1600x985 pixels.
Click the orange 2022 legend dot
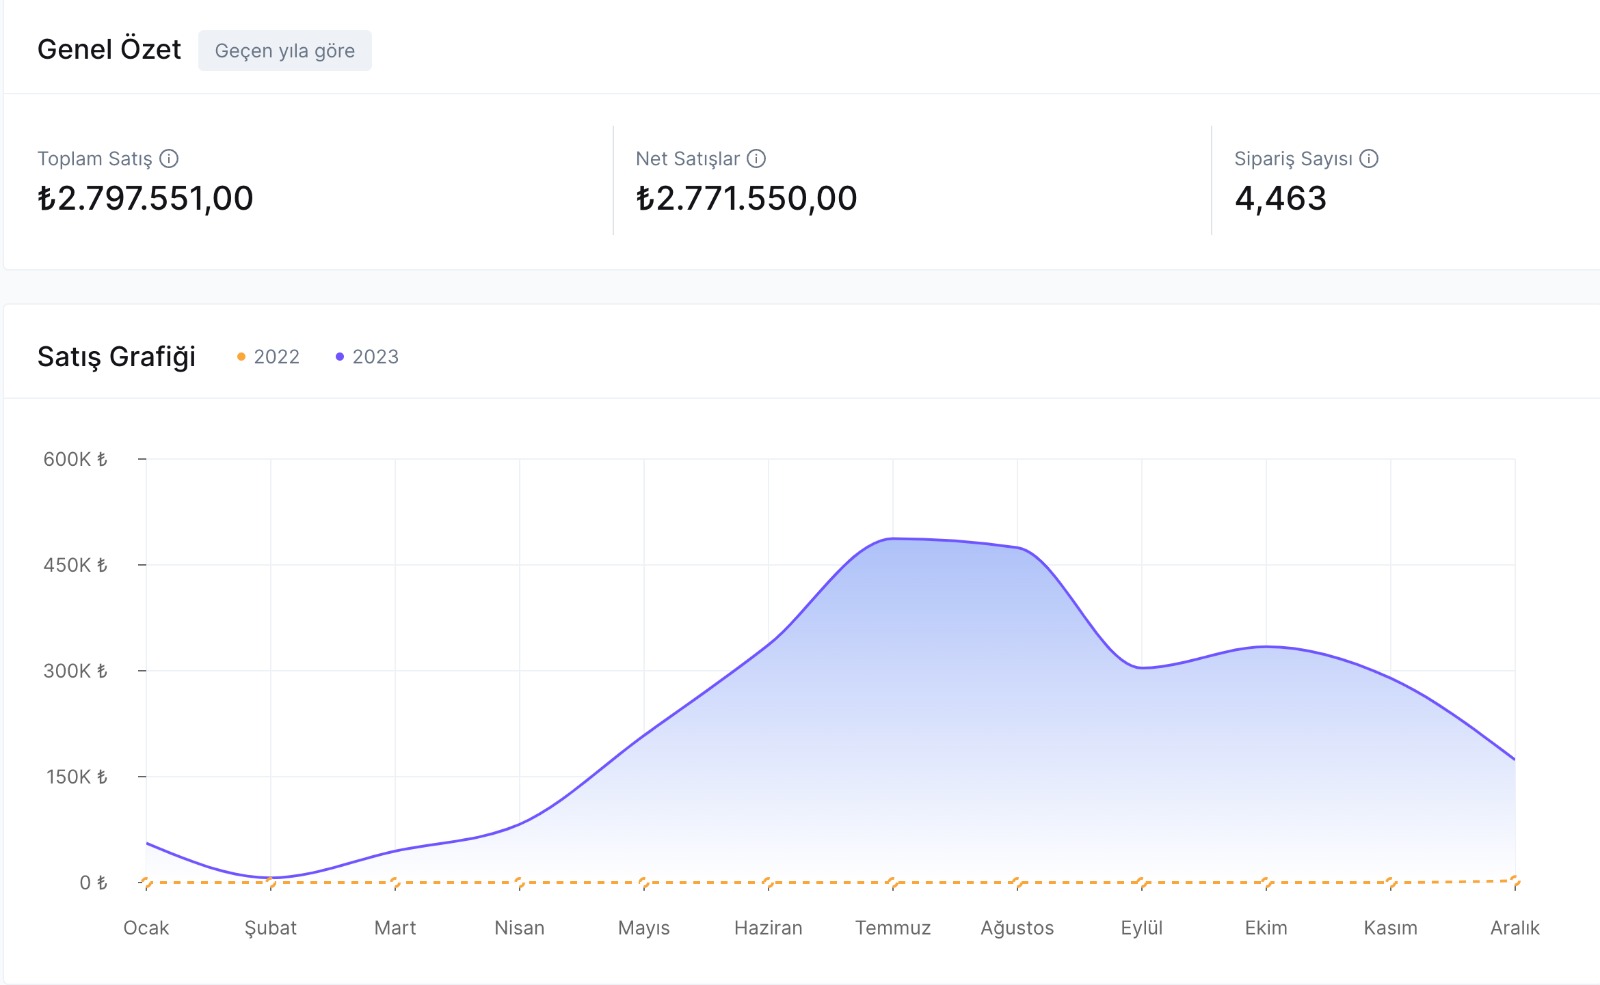coord(241,357)
